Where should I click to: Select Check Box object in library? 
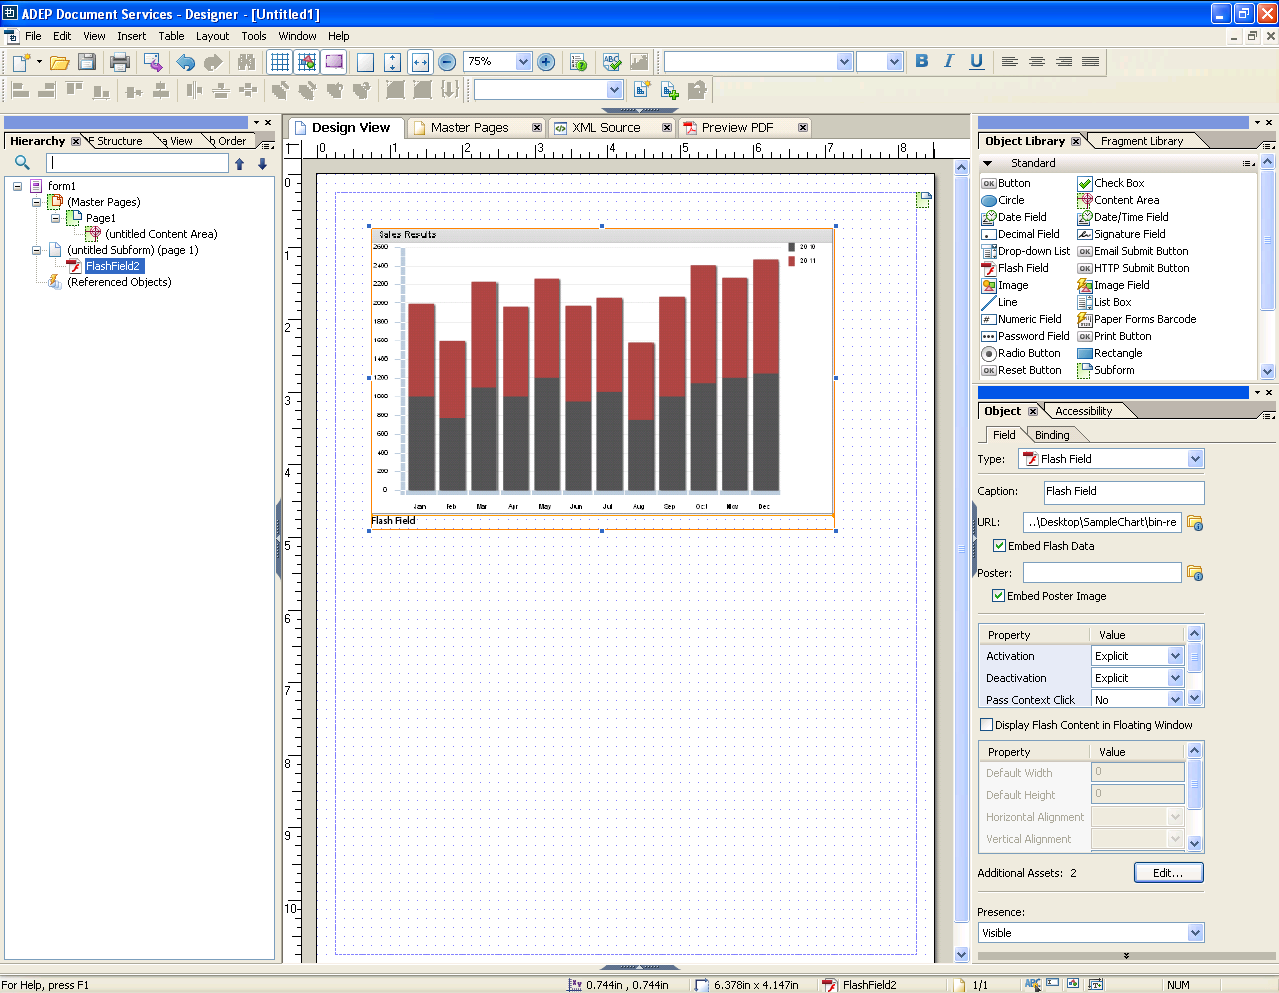(x=1111, y=183)
